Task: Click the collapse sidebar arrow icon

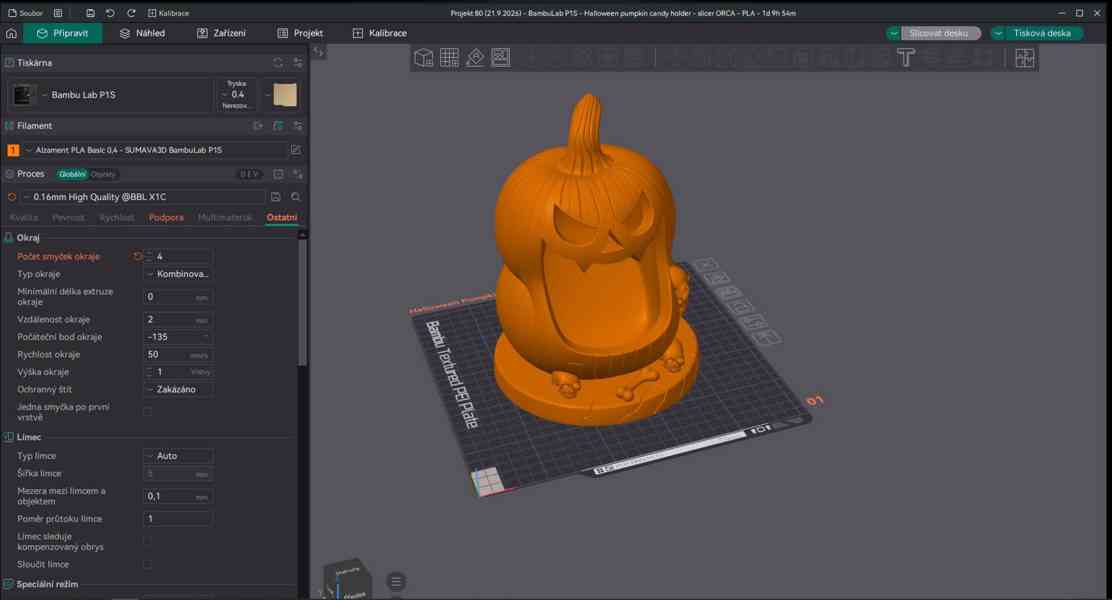Action: point(318,52)
